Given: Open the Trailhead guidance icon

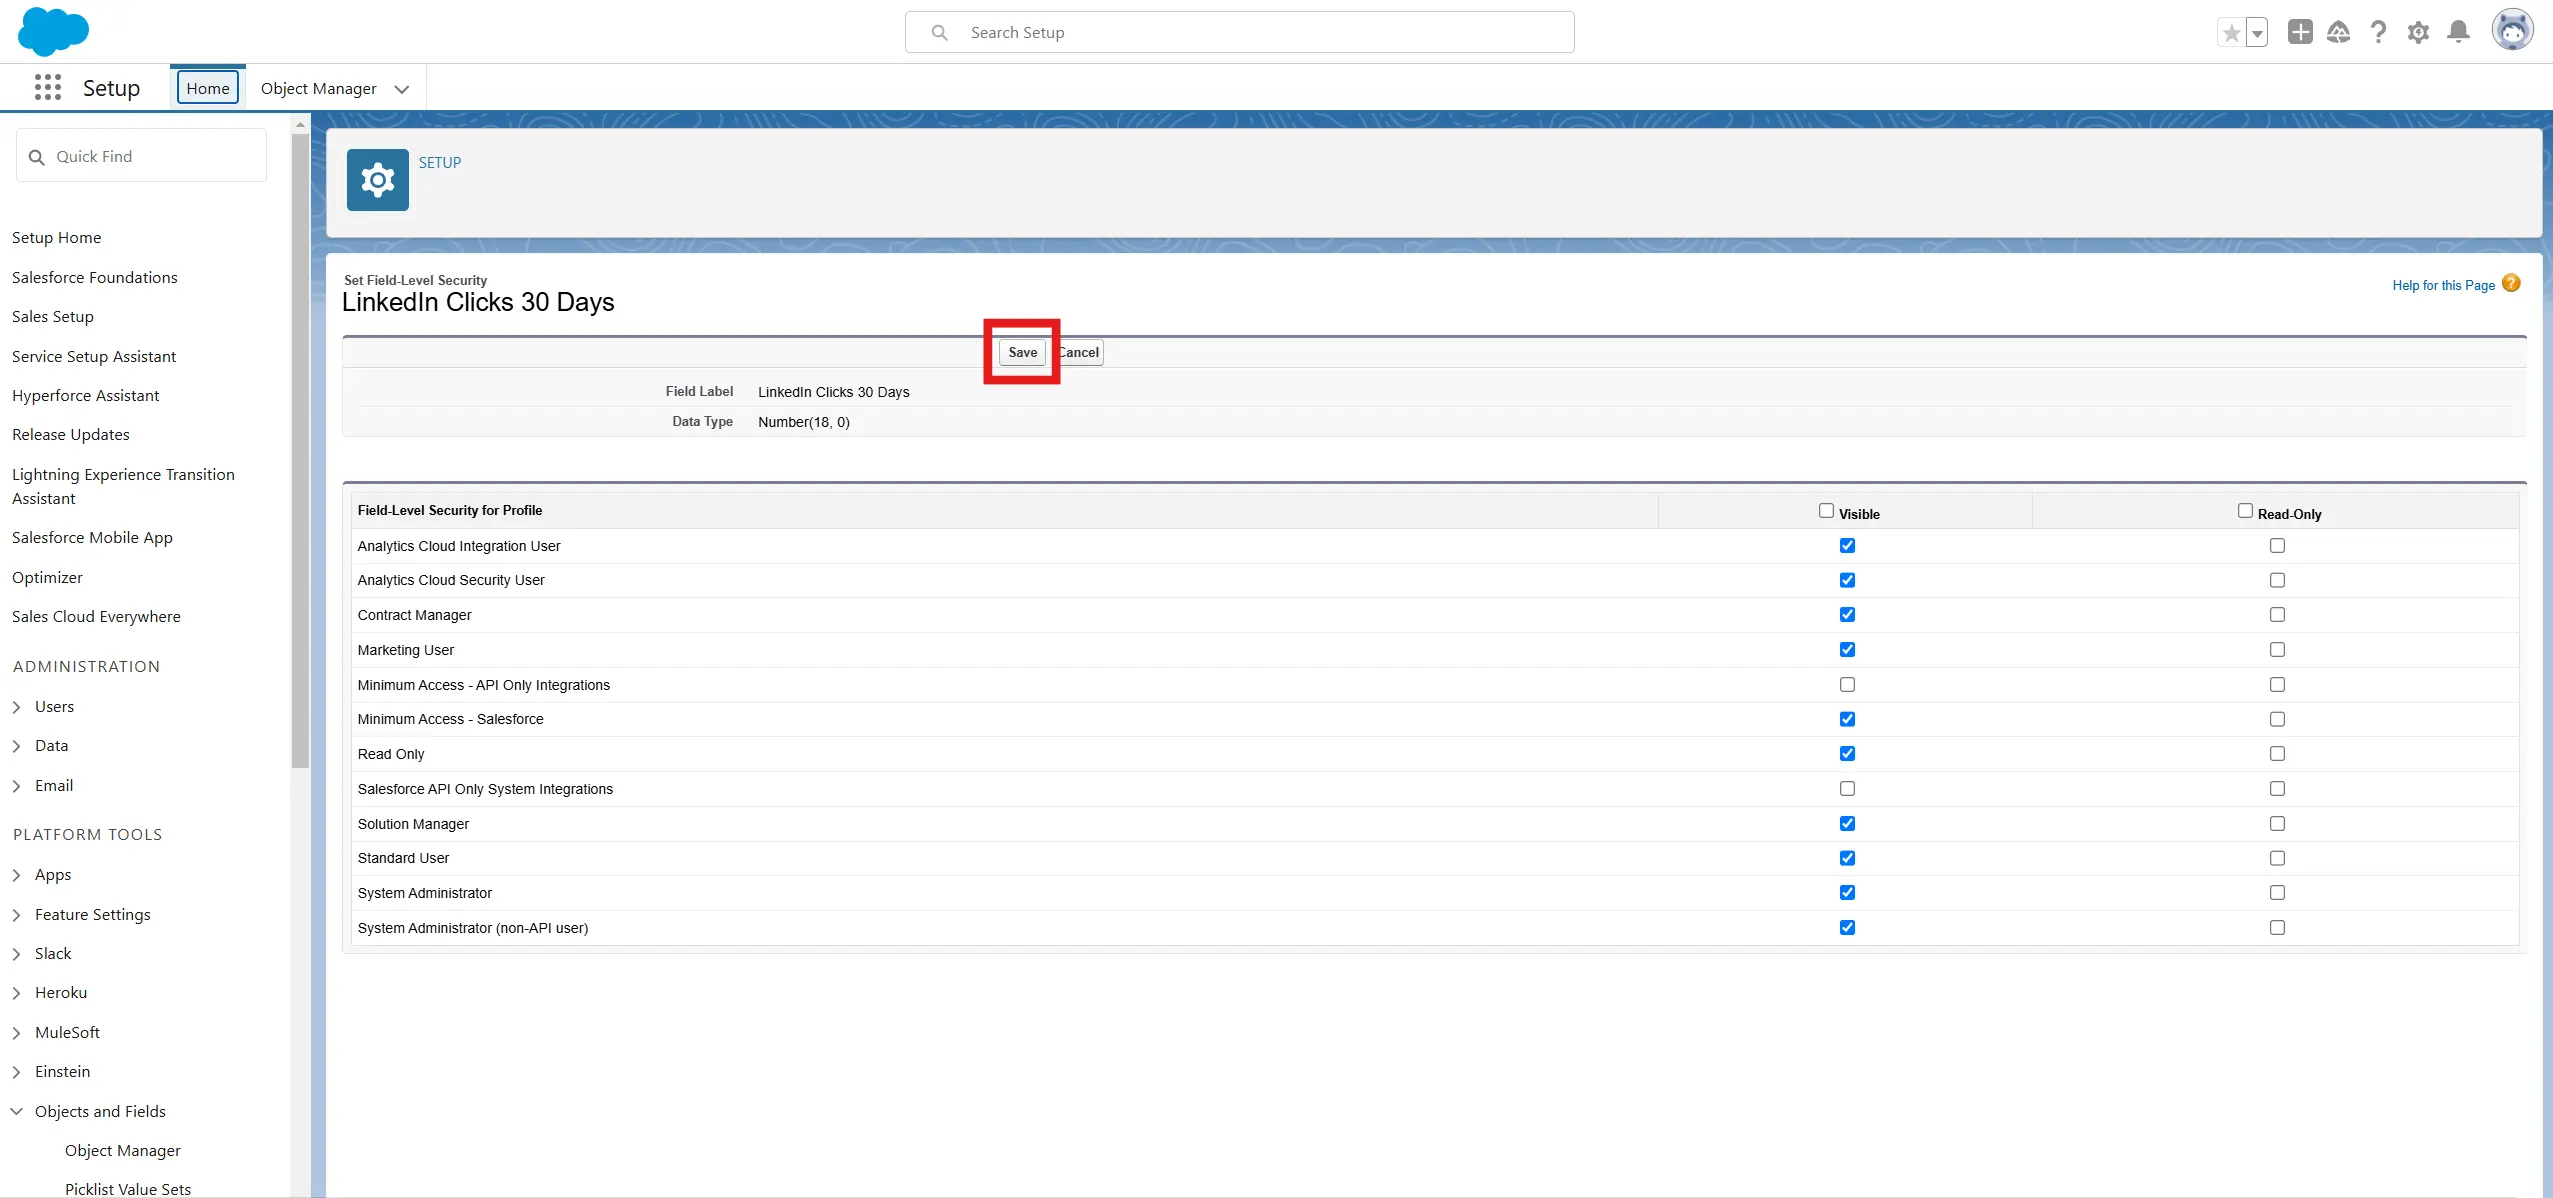Looking at the screenshot, I should click(2338, 32).
